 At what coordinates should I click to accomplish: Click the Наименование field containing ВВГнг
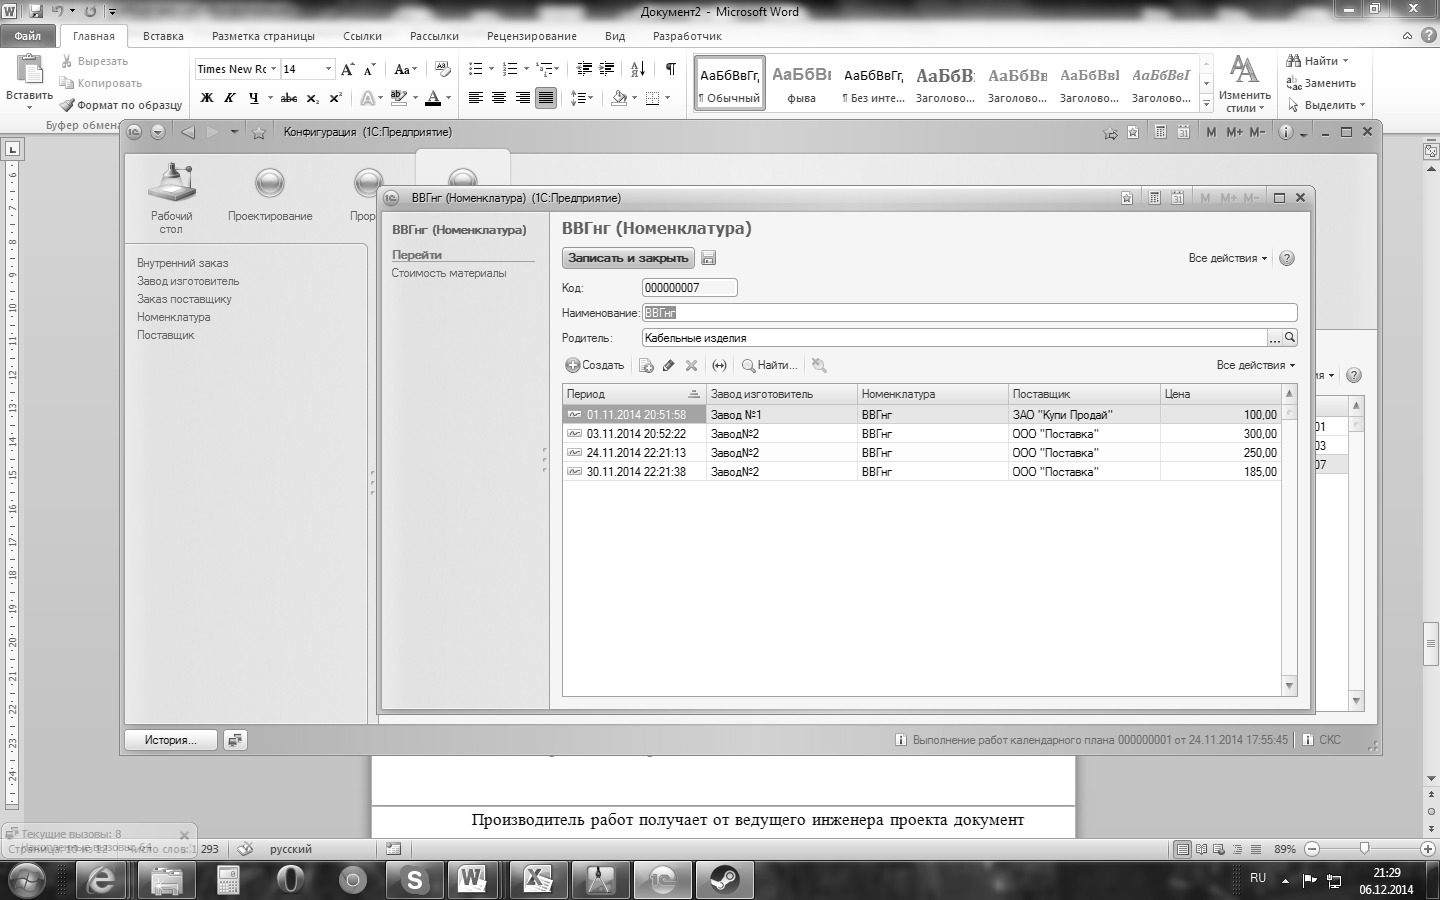coord(969,313)
